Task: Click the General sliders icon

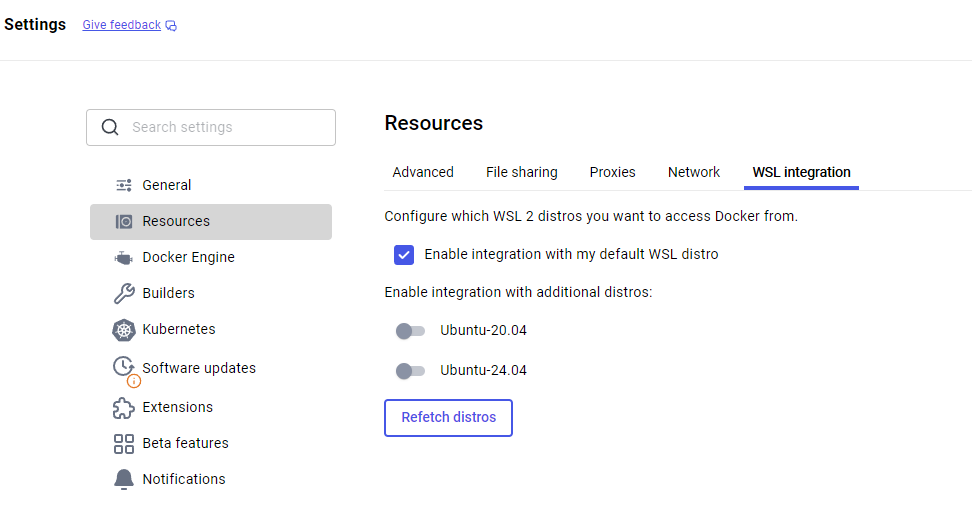Action: click(124, 185)
